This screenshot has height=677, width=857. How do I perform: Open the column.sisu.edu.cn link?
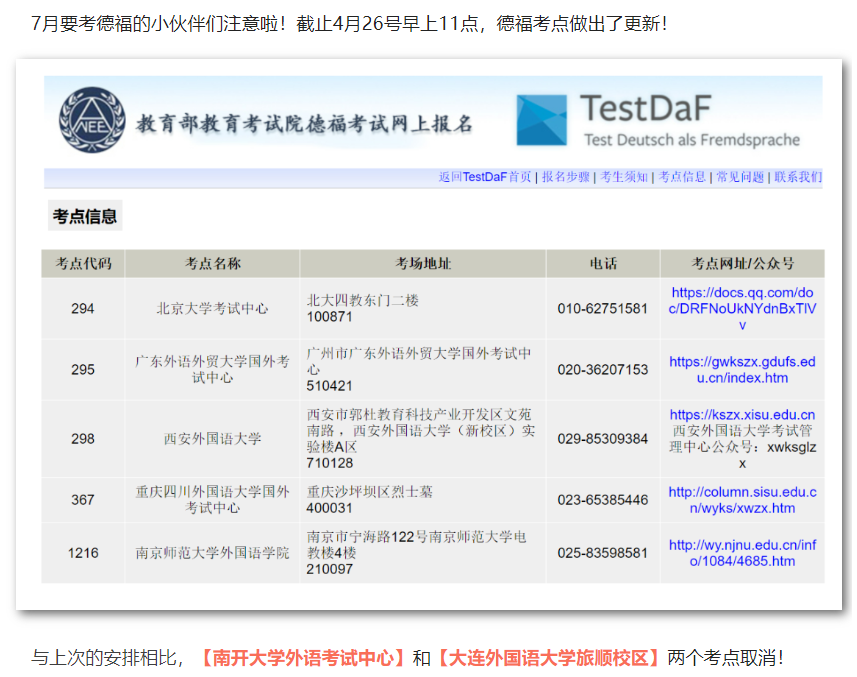tap(742, 500)
